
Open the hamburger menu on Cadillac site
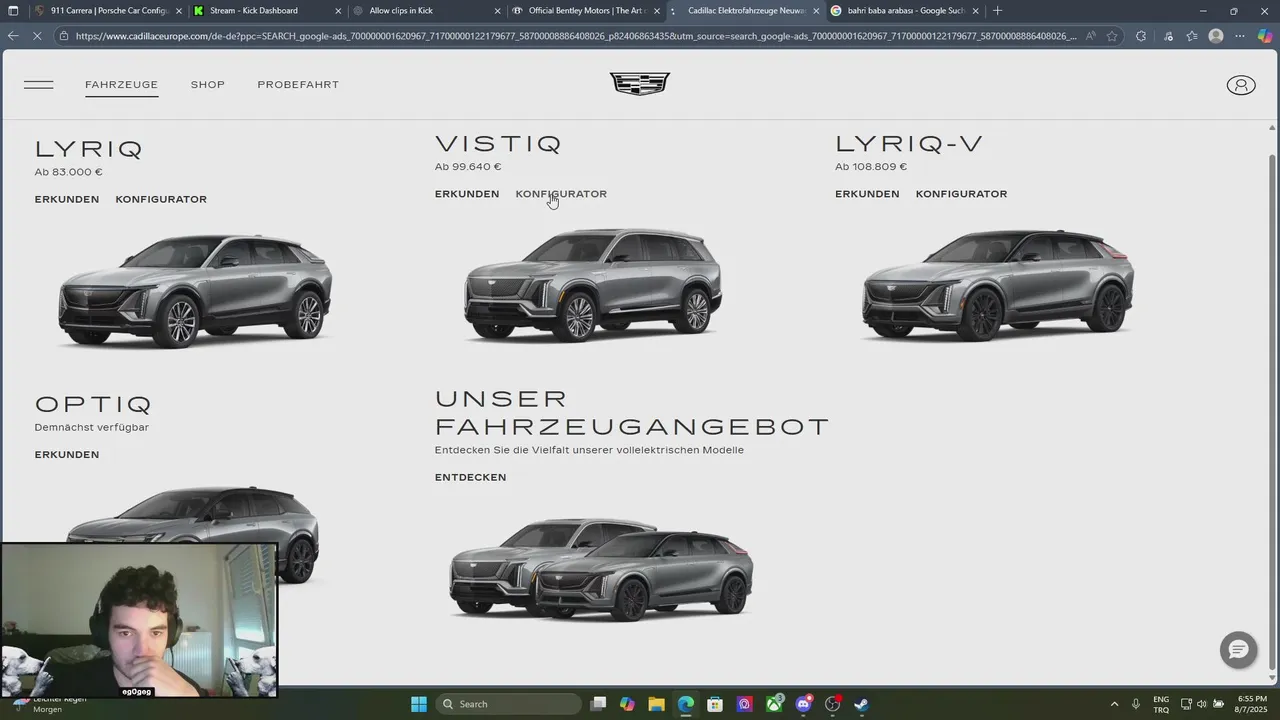[38, 85]
